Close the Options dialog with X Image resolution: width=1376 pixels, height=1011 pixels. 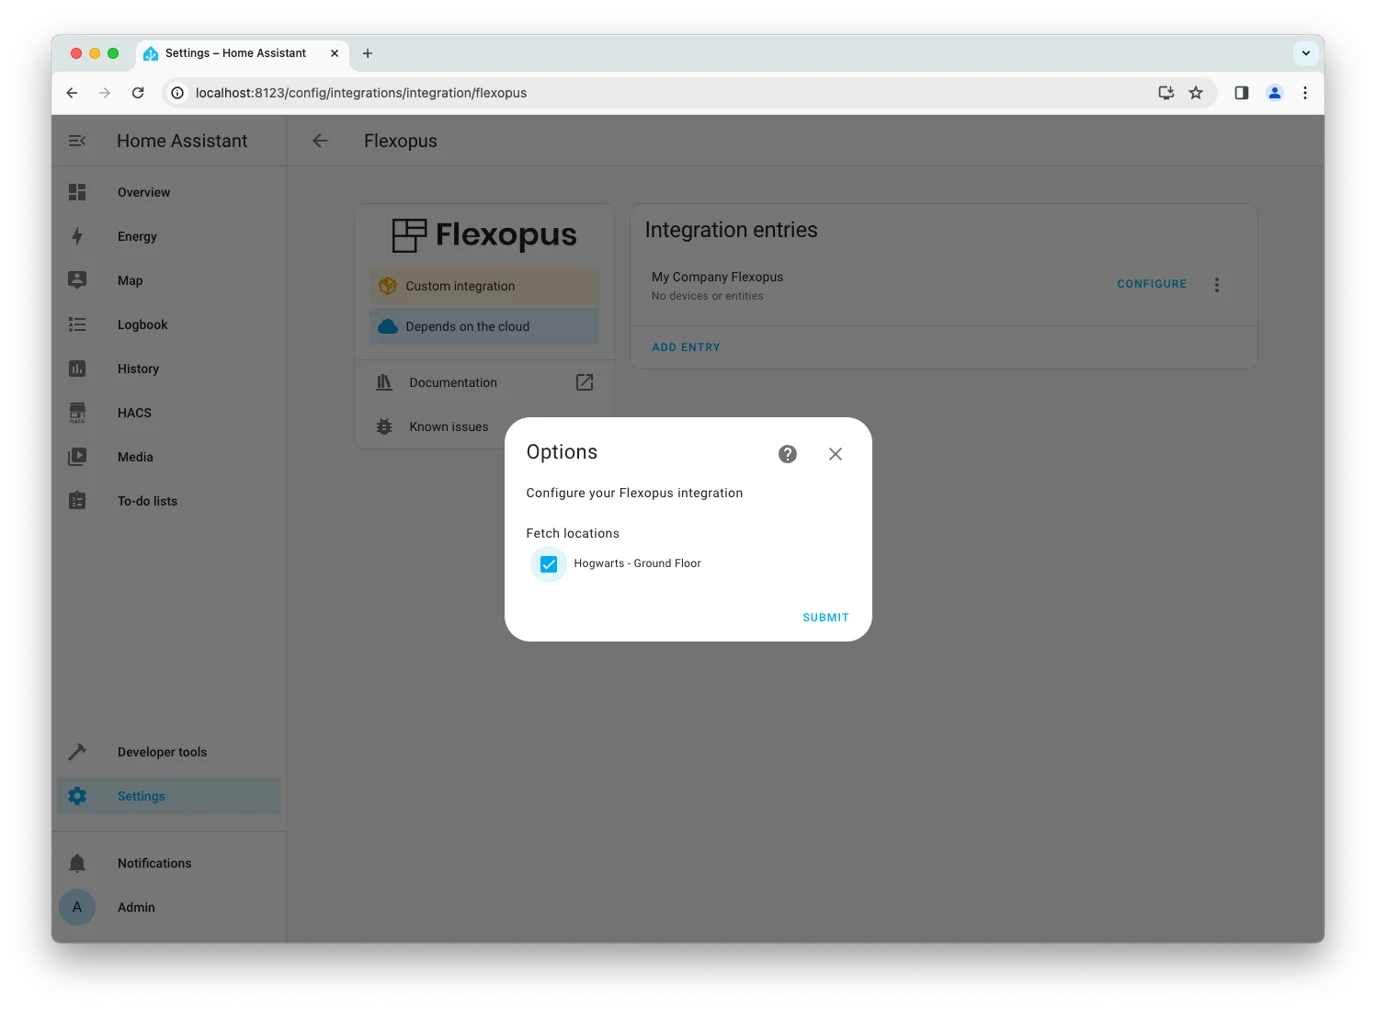pos(835,454)
